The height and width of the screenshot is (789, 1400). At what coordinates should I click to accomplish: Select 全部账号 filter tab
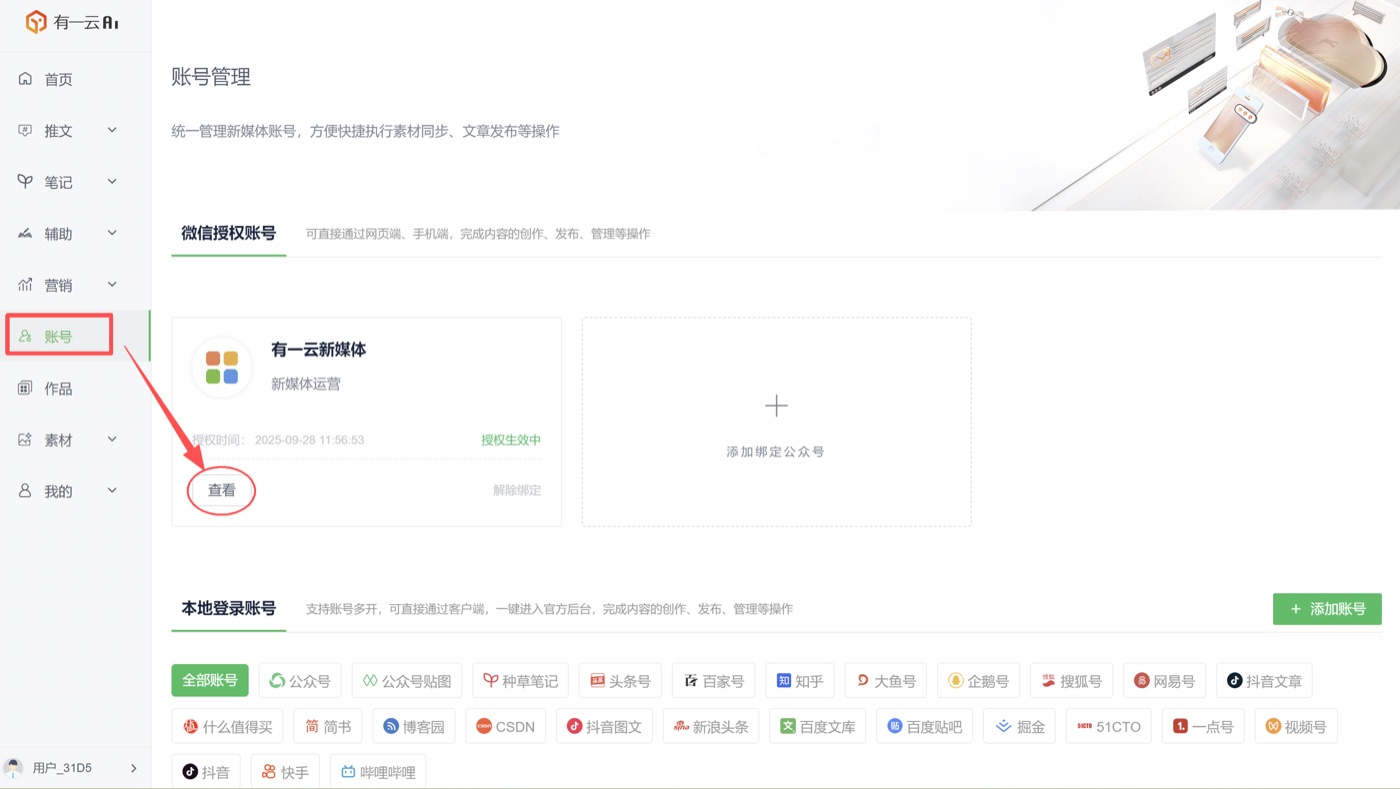[x=209, y=681]
